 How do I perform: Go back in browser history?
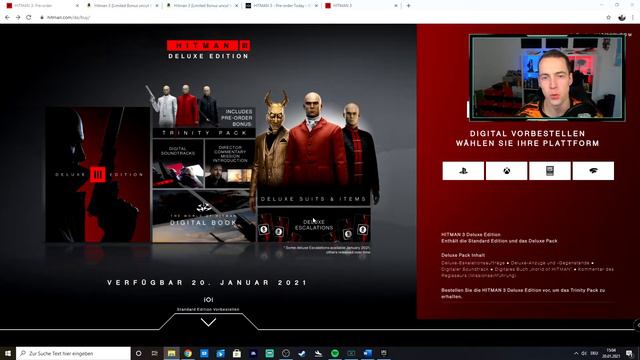click(x=7, y=18)
